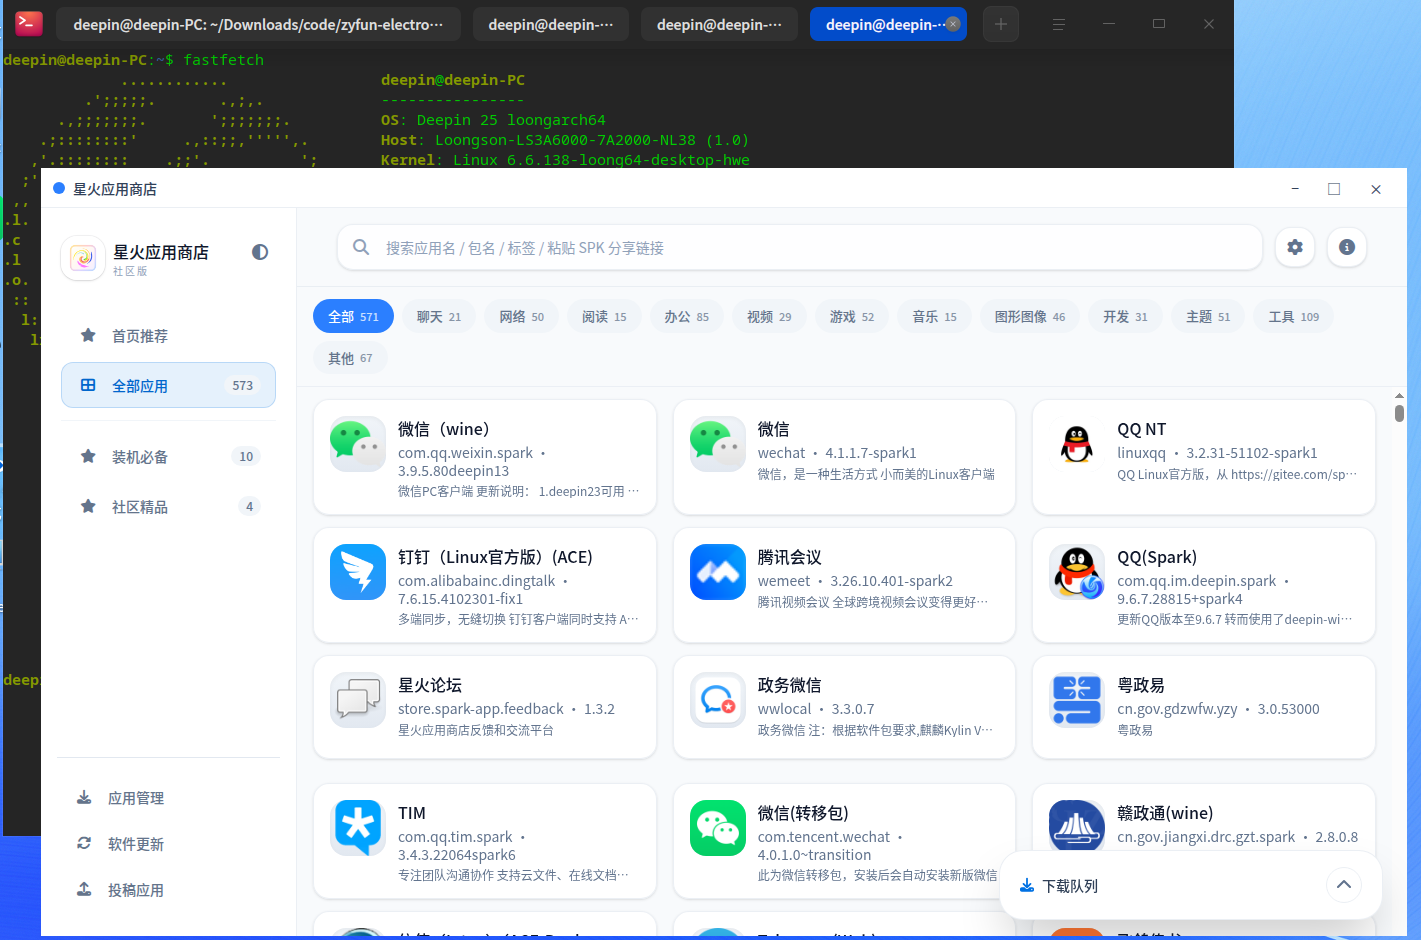Click the 粤政易 app icon
Image resolution: width=1421 pixels, height=940 pixels.
pyautogui.click(x=1077, y=700)
